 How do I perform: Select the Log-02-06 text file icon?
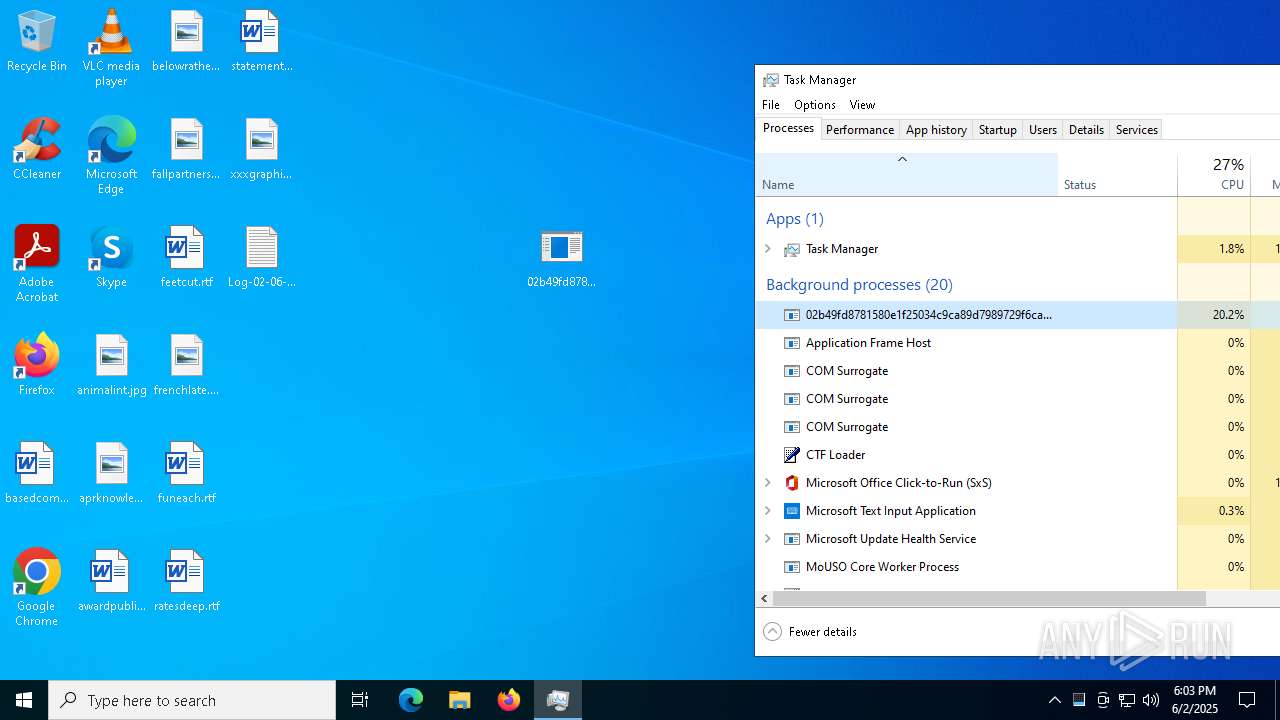coord(261,257)
